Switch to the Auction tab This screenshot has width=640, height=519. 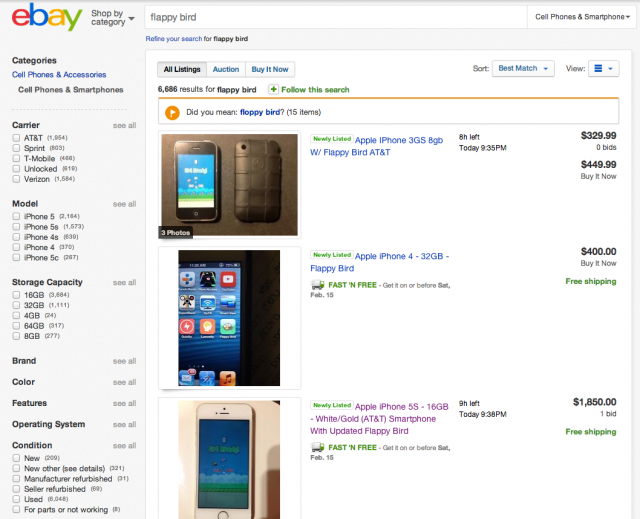point(226,69)
